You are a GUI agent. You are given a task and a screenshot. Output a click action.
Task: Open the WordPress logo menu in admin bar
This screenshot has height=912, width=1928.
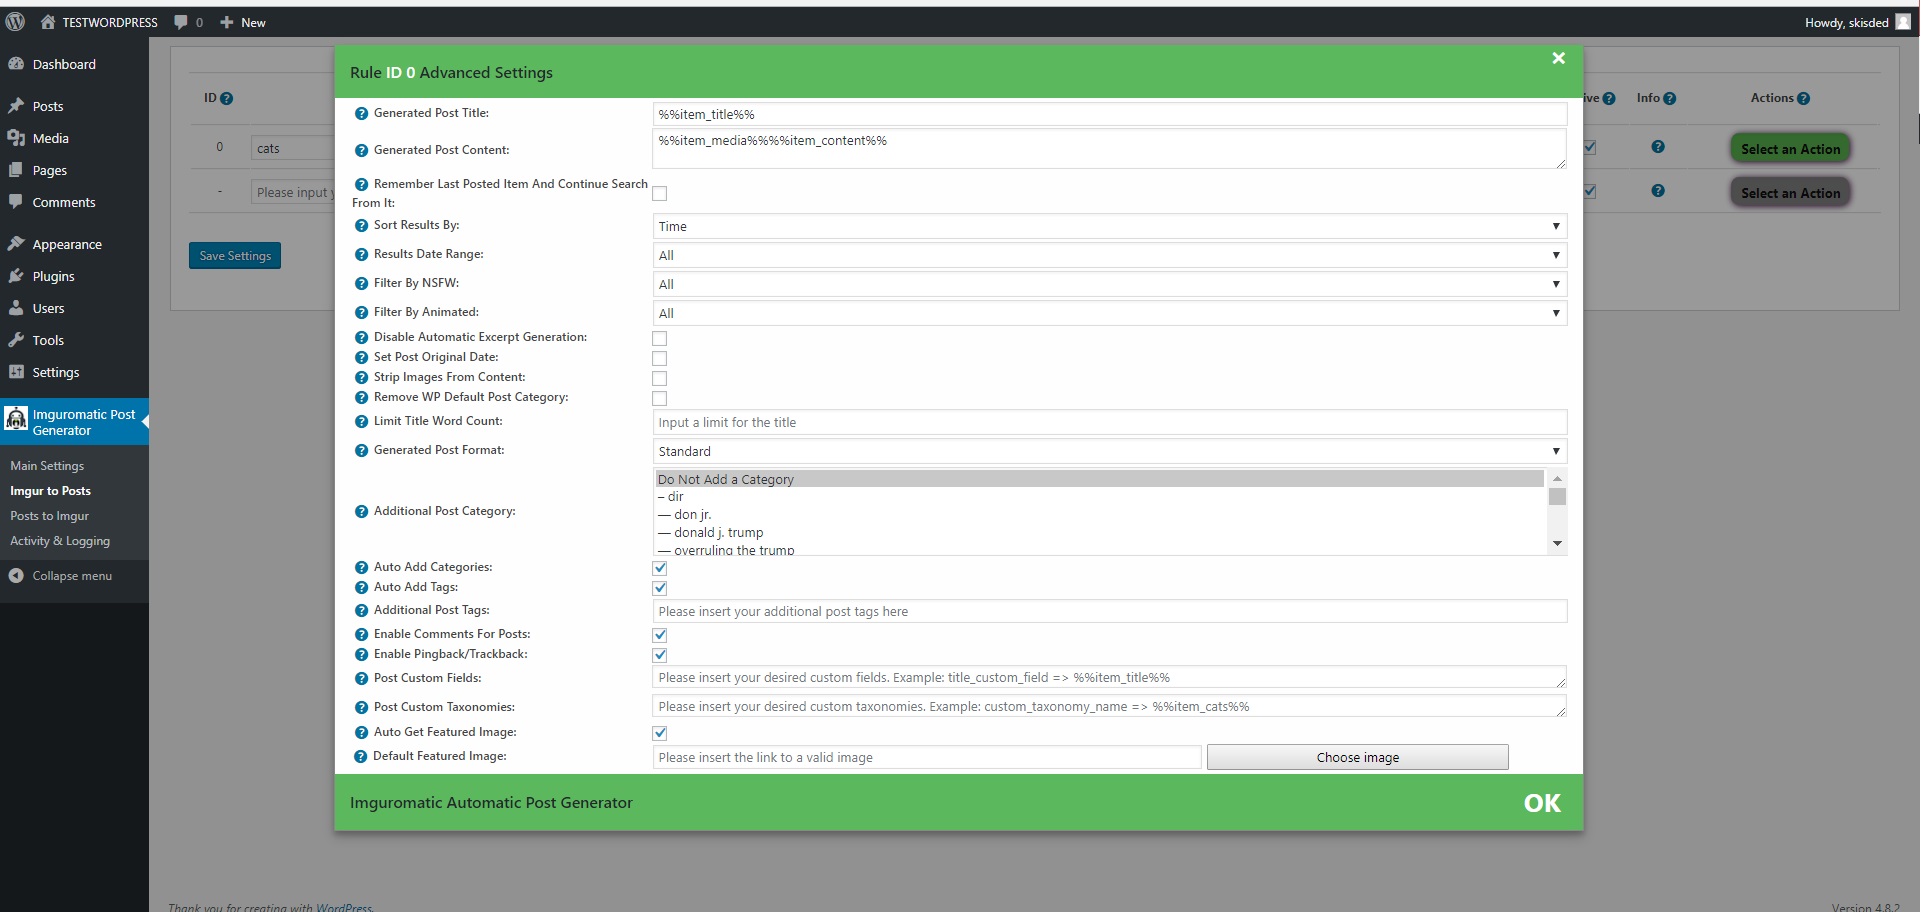point(15,21)
